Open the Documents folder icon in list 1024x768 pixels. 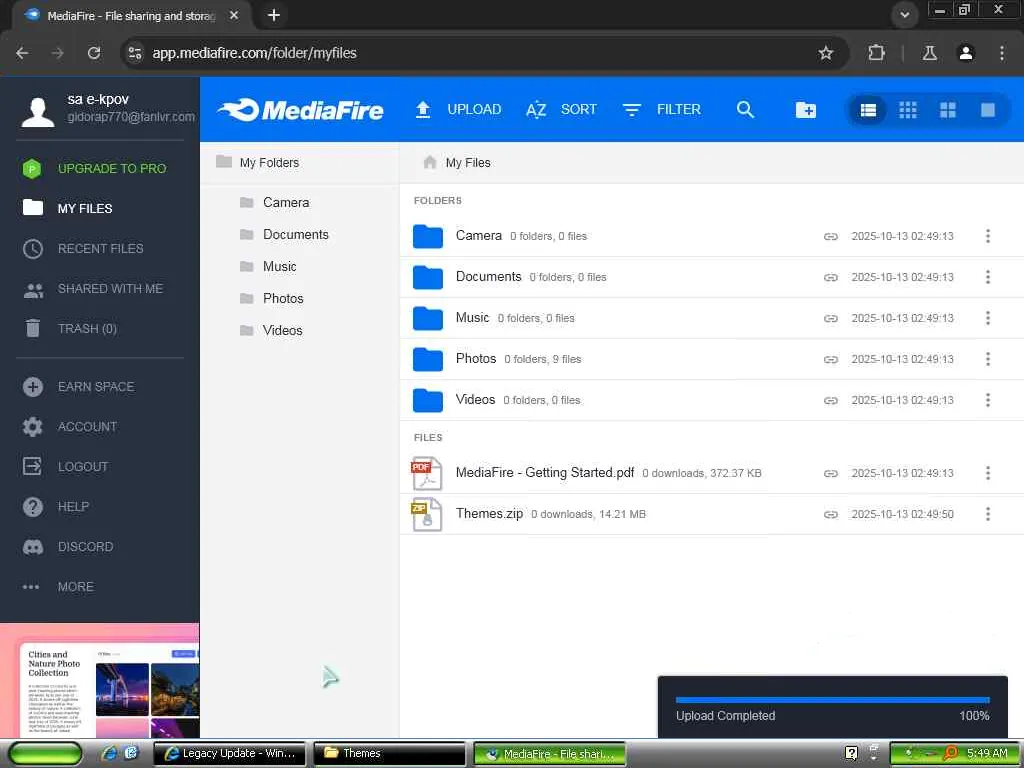[428, 278]
